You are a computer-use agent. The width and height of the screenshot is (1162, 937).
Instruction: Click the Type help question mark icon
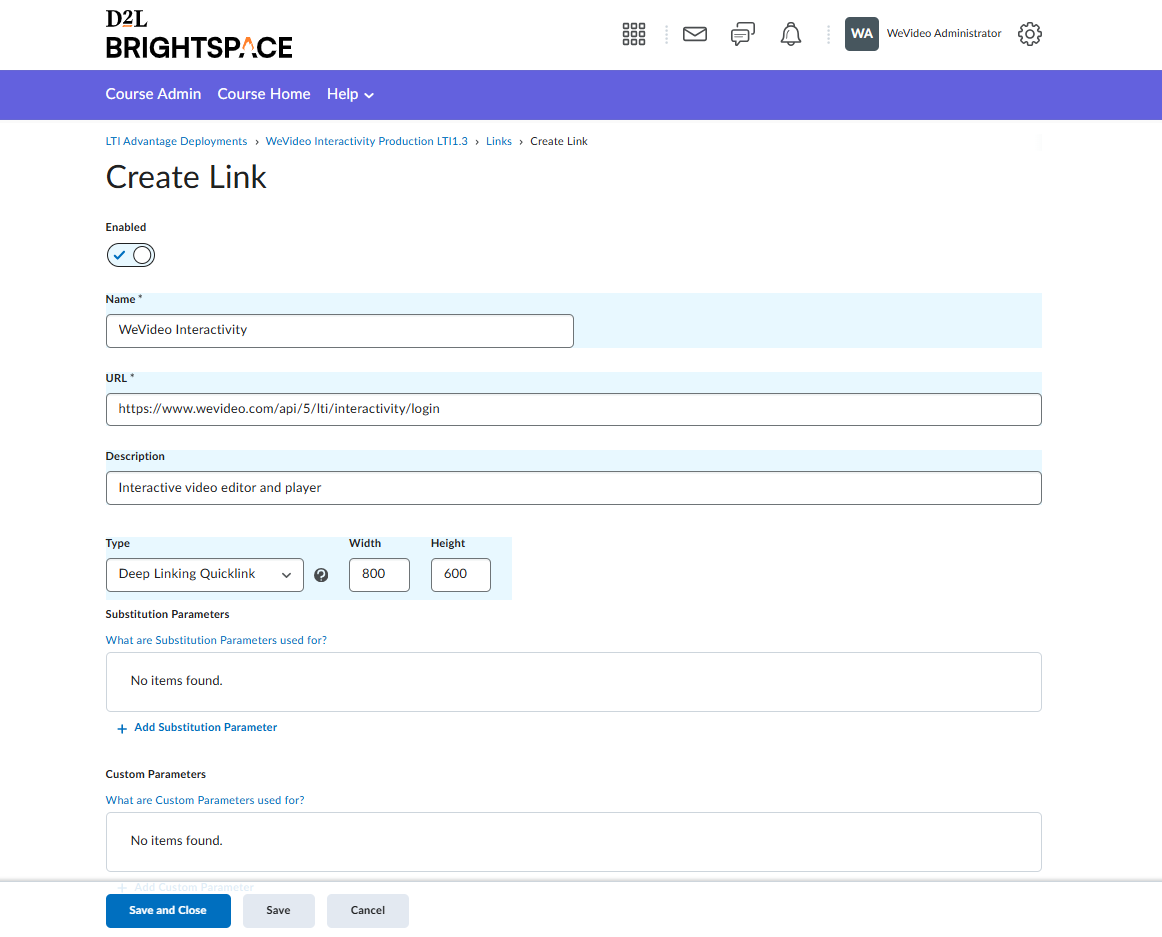[x=321, y=575]
